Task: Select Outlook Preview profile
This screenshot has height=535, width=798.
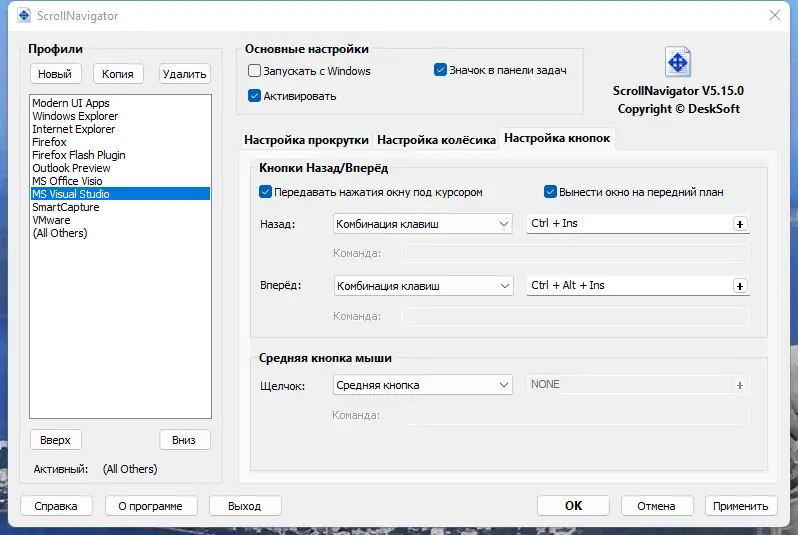Action: point(120,168)
